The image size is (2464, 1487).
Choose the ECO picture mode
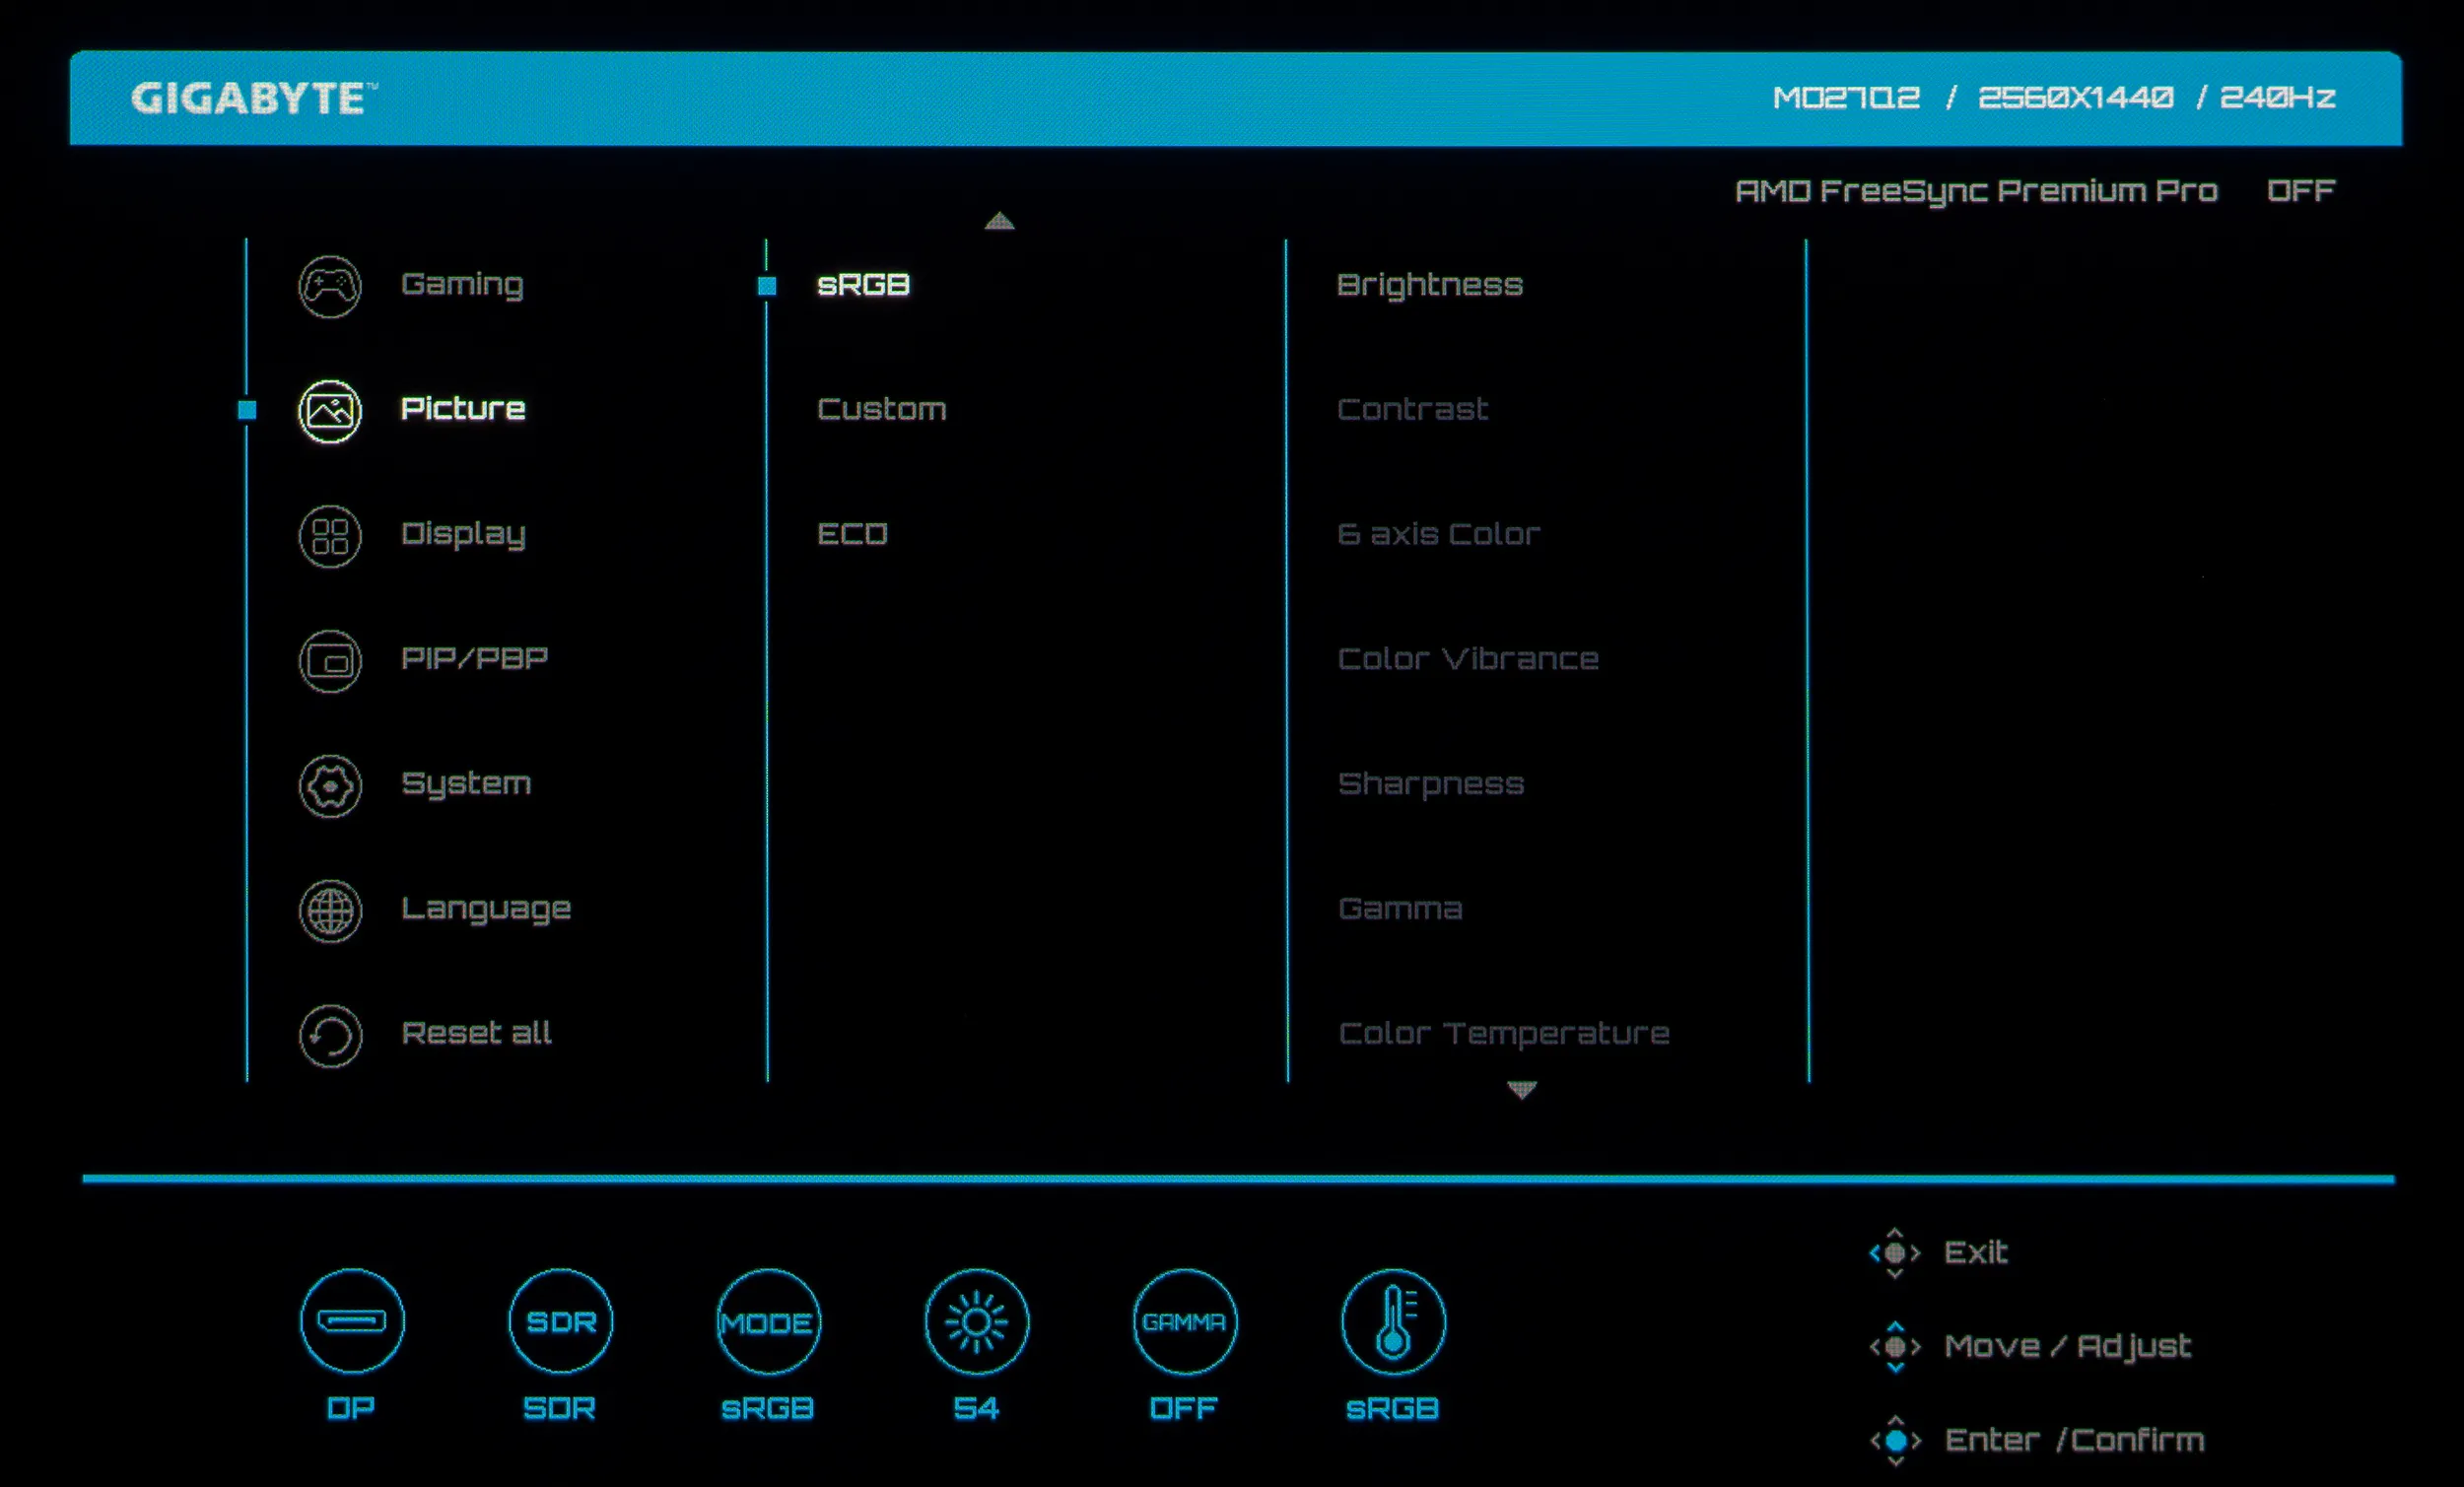click(852, 534)
